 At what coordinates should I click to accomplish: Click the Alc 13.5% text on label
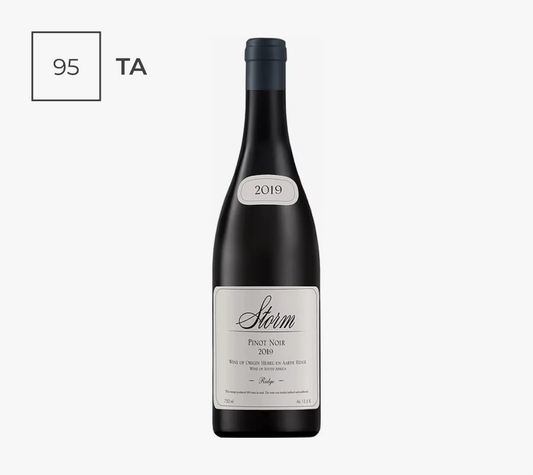[303, 402]
